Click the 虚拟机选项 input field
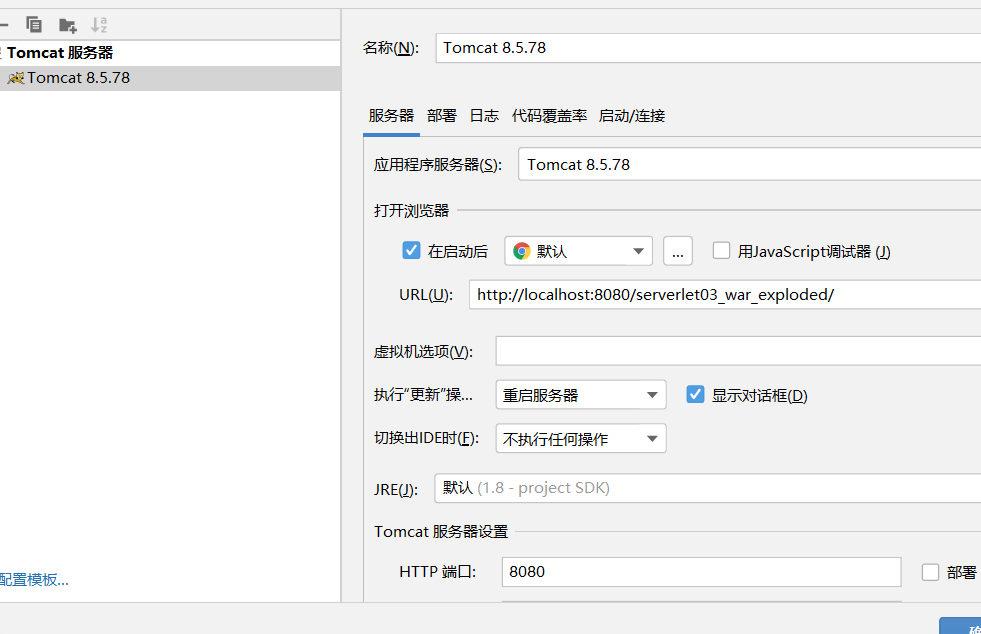The height and width of the screenshot is (634, 981). point(738,350)
